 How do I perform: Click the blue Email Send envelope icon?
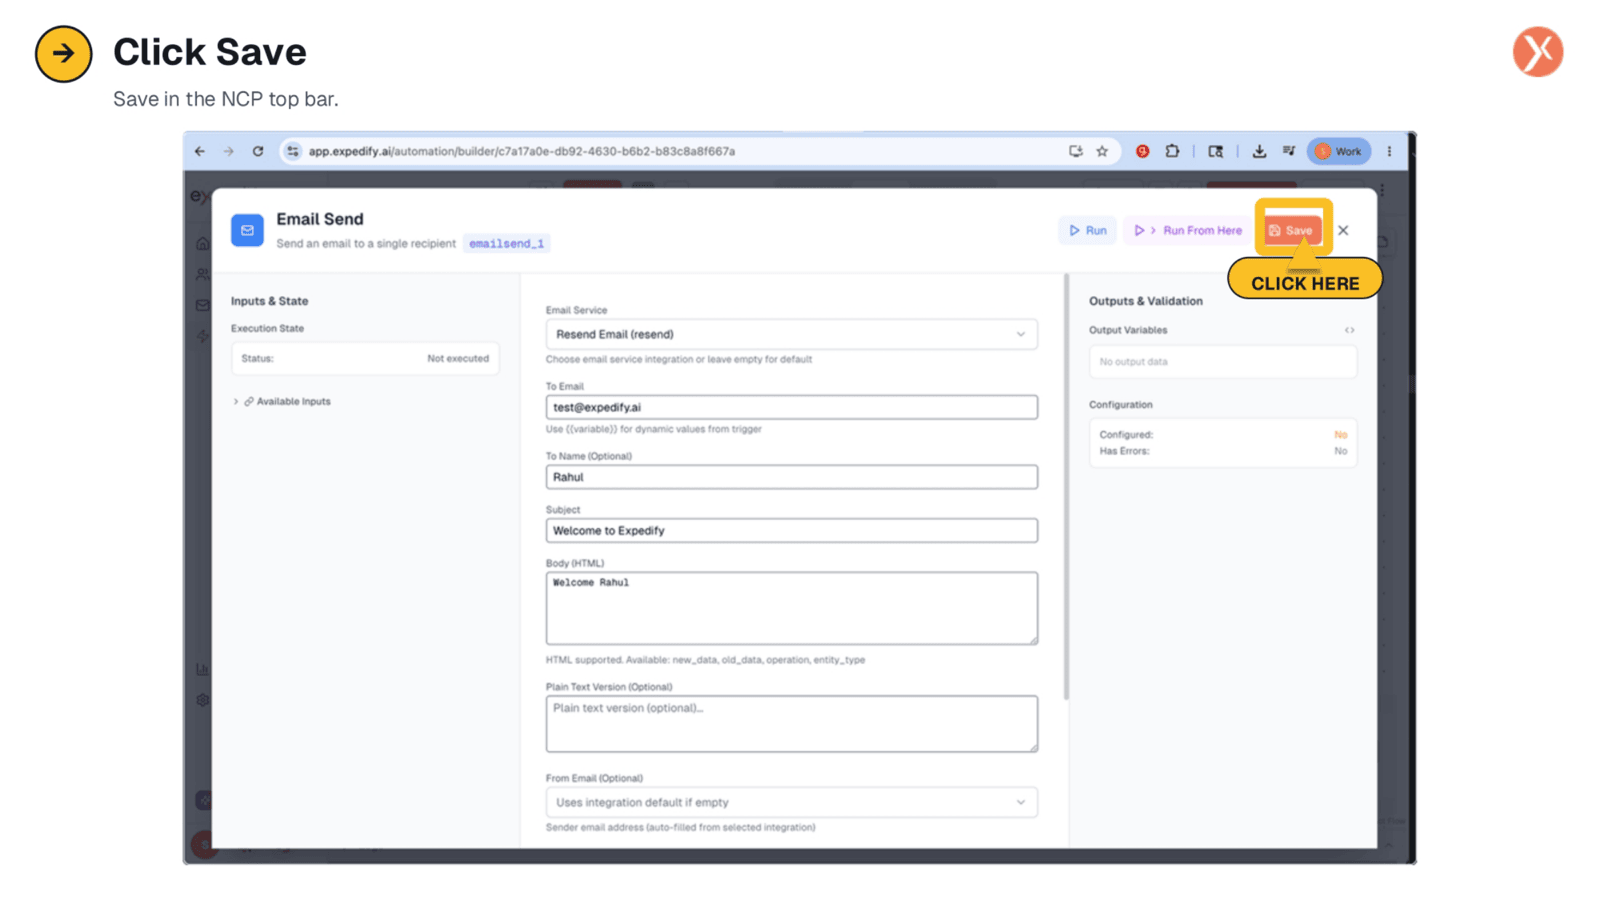click(247, 230)
